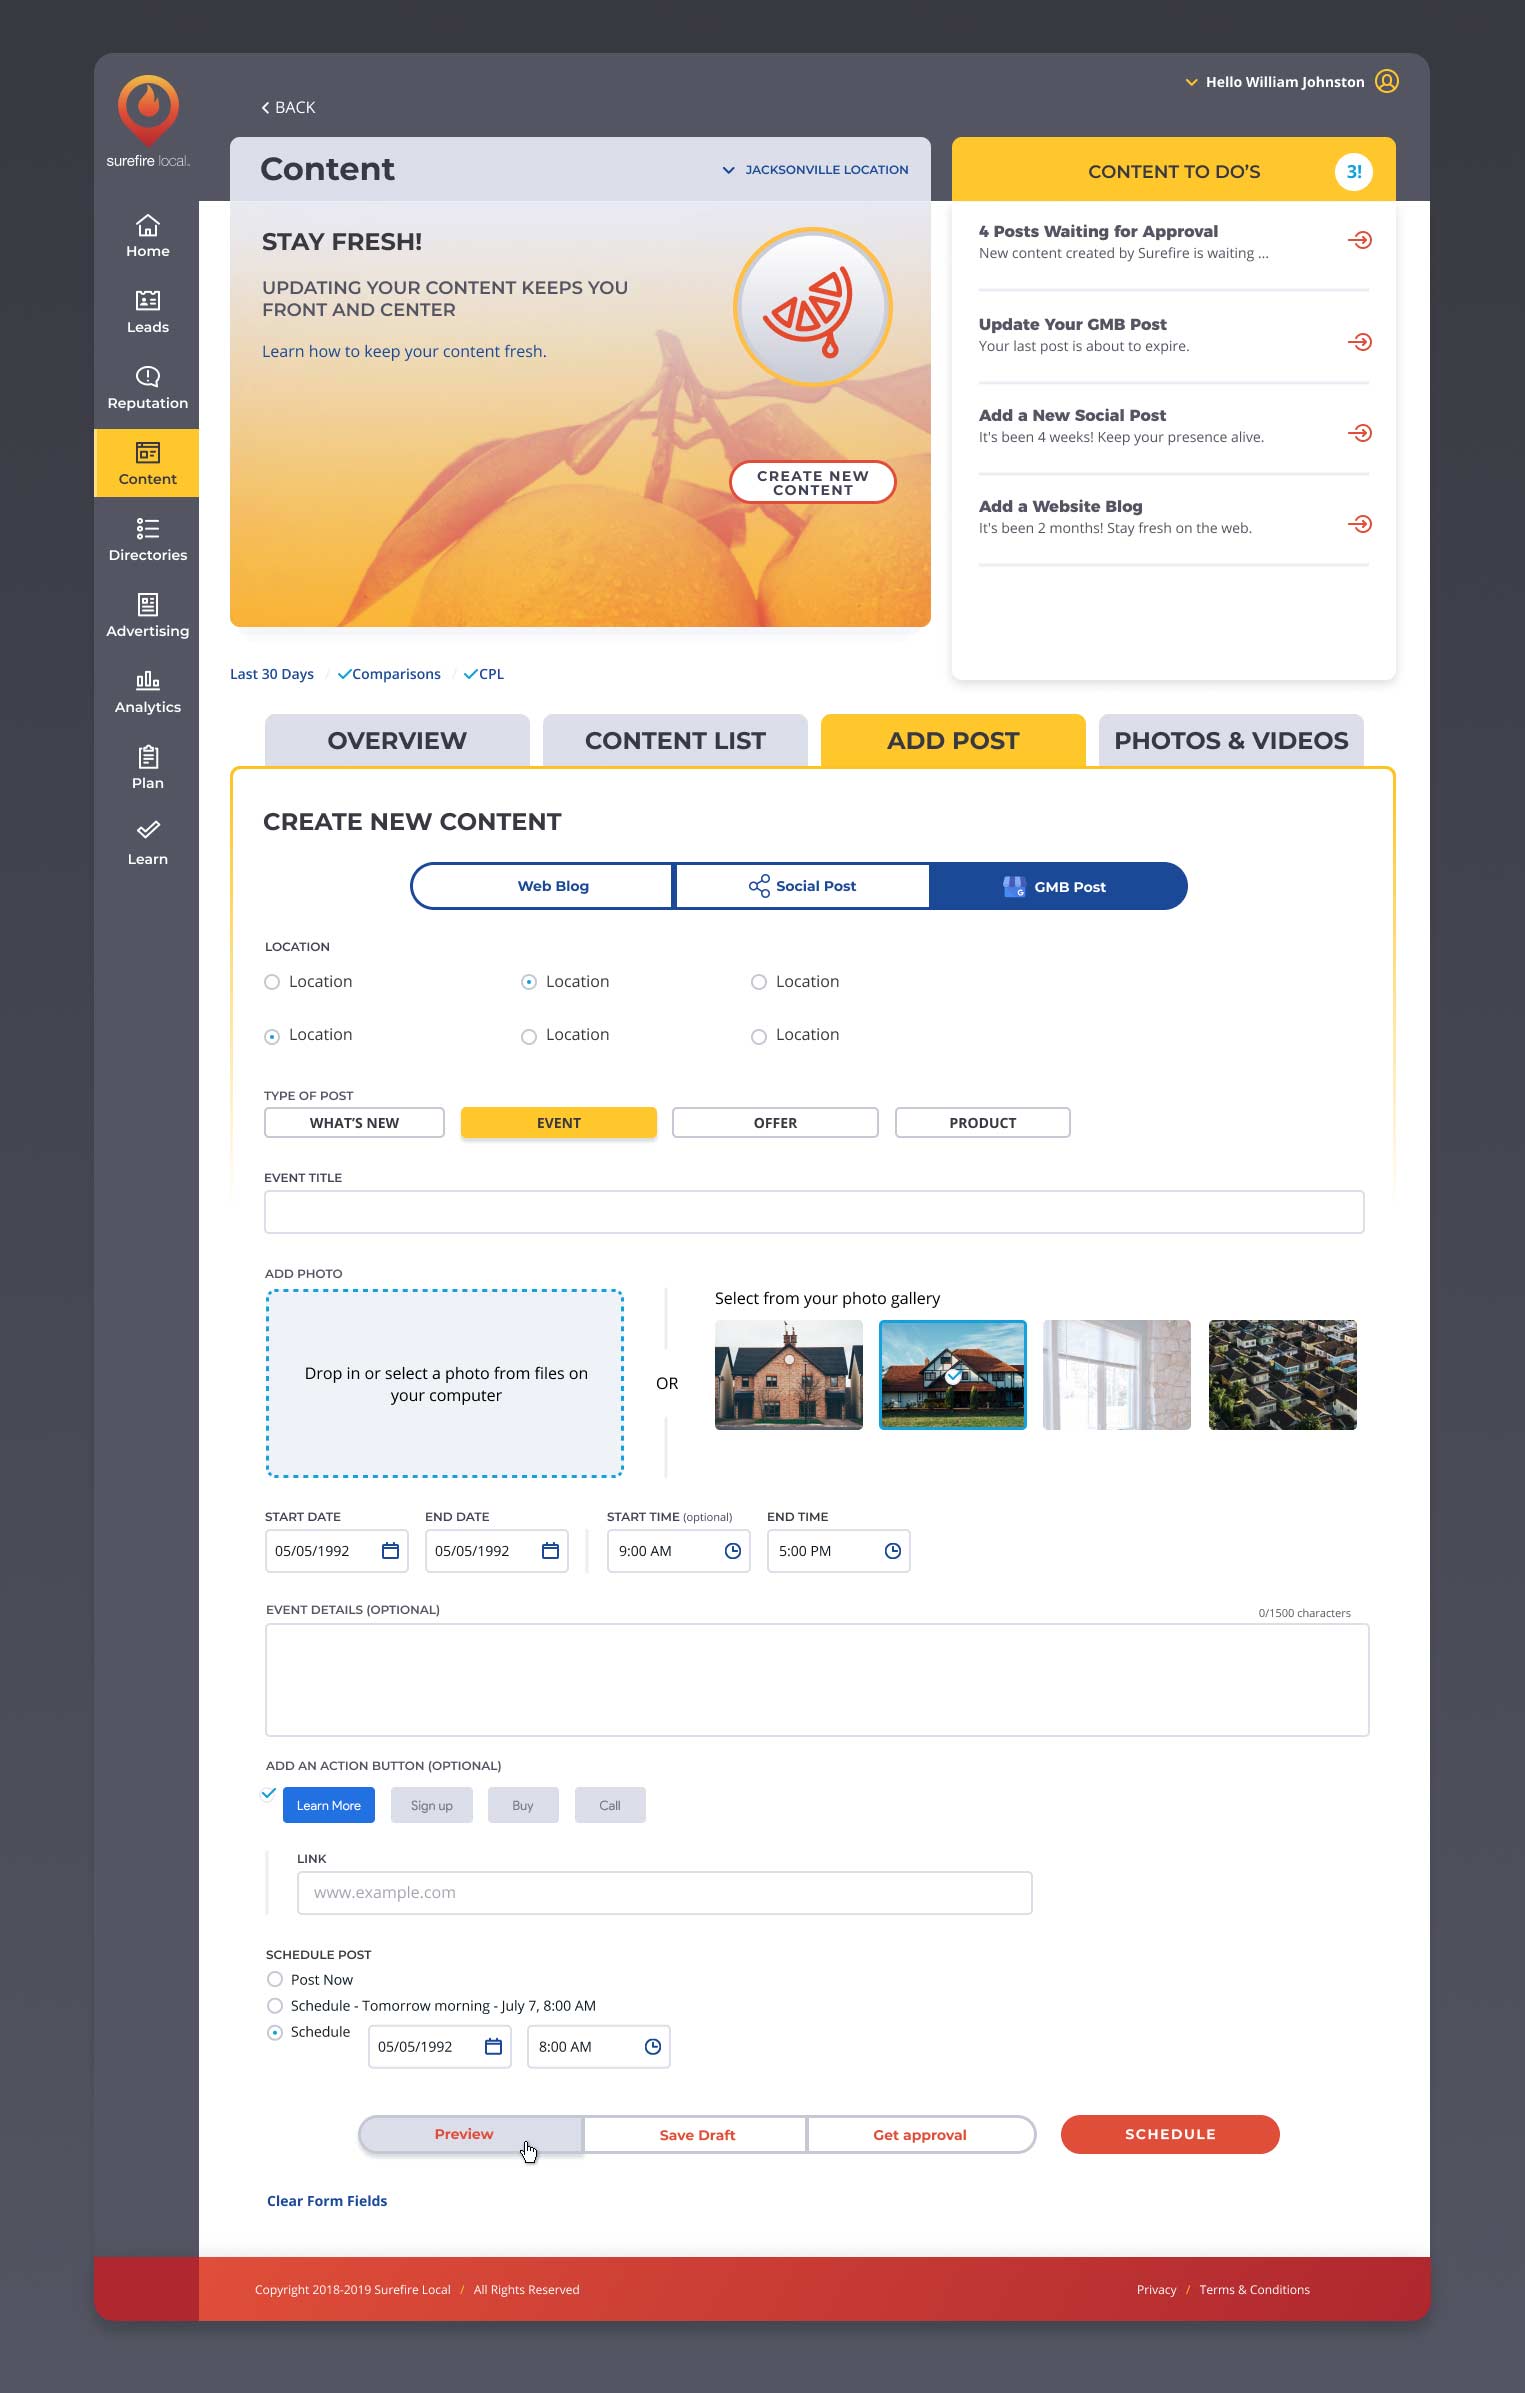Image resolution: width=1525 pixels, height=2393 pixels.
Task: Click the End Time clock icon
Action: pyautogui.click(x=892, y=1550)
